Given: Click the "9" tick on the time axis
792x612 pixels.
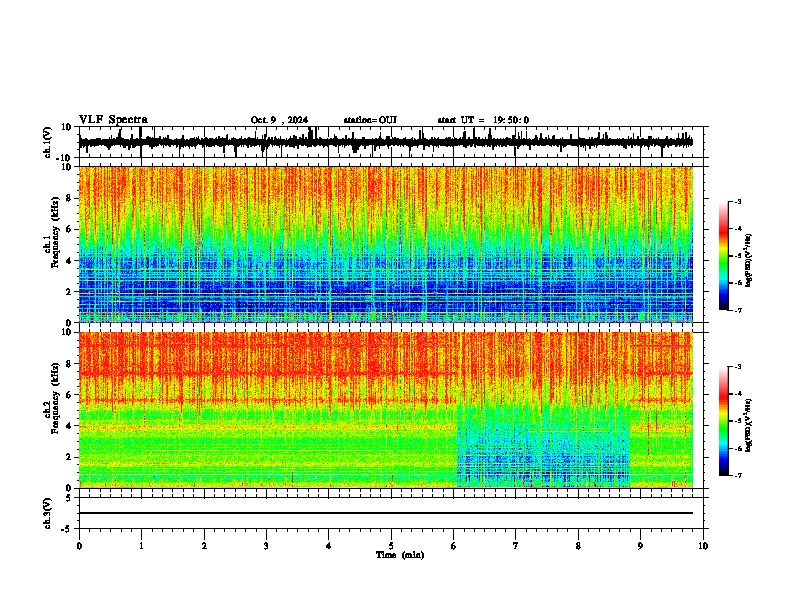Looking at the screenshot, I should pyautogui.click(x=640, y=546).
